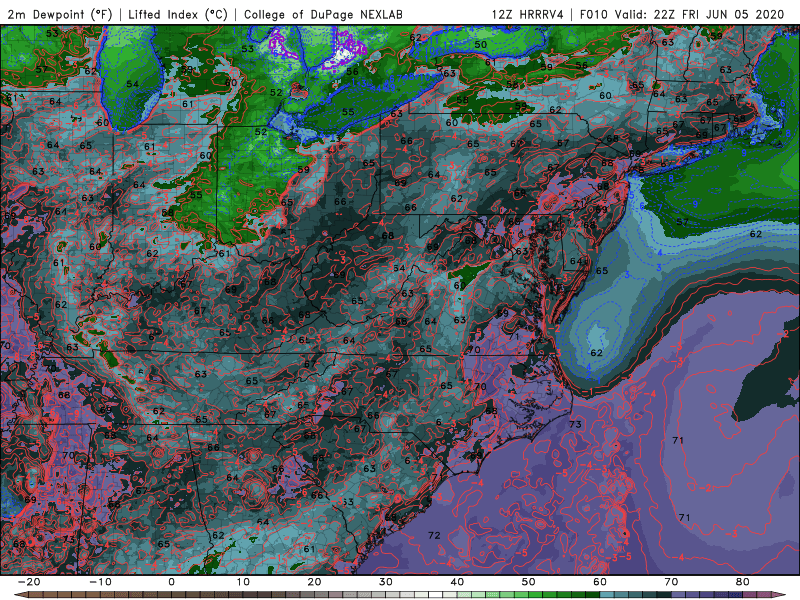Screen dimensions: 800x600
Task: Click the 20 label on the color scale
Action: [x=314, y=582]
